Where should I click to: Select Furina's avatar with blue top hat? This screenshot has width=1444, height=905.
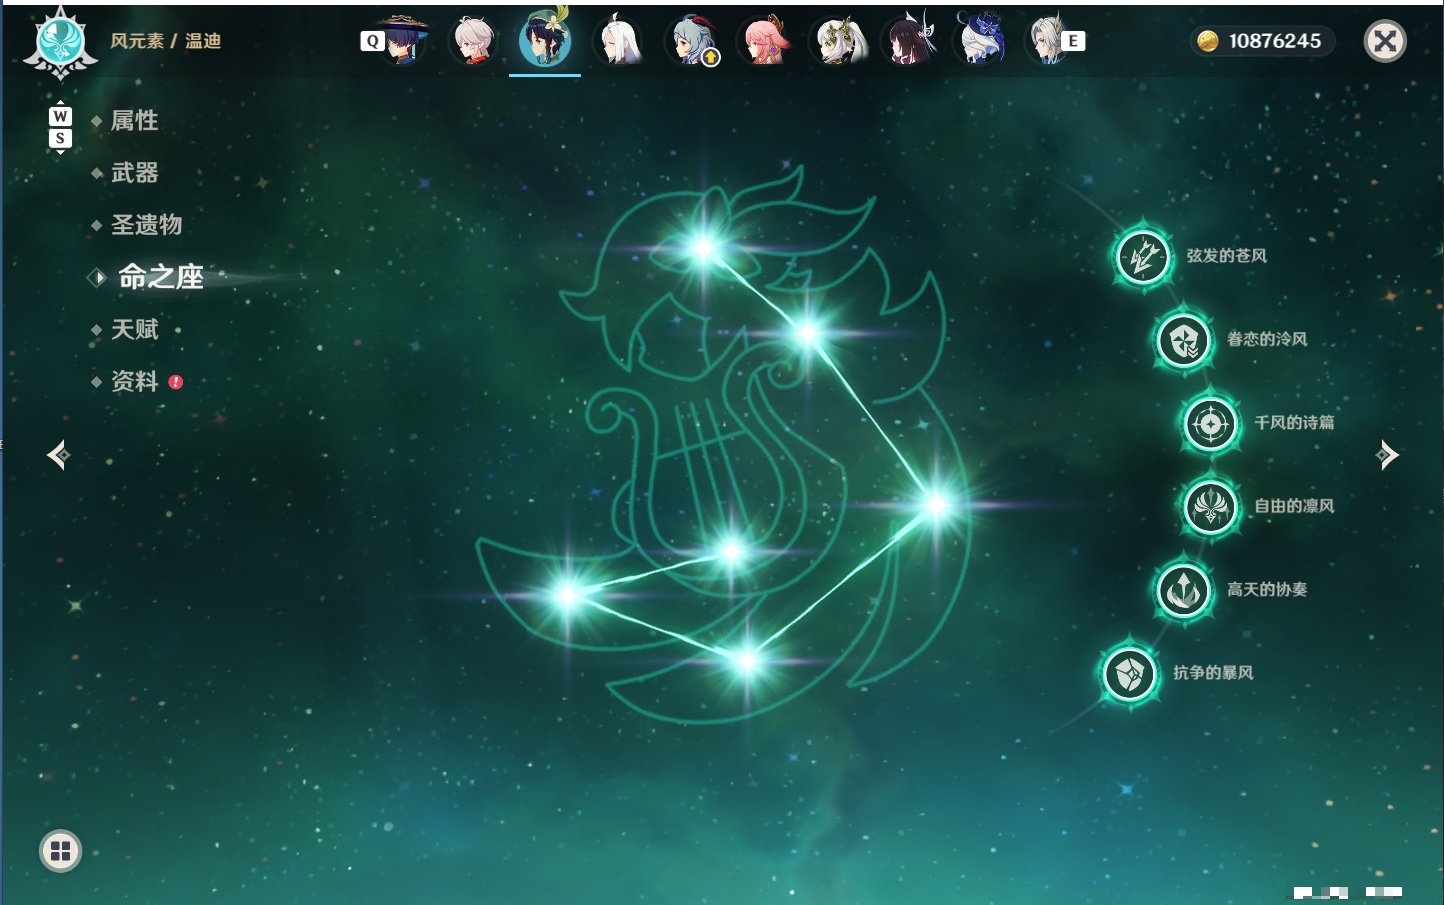coord(981,40)
